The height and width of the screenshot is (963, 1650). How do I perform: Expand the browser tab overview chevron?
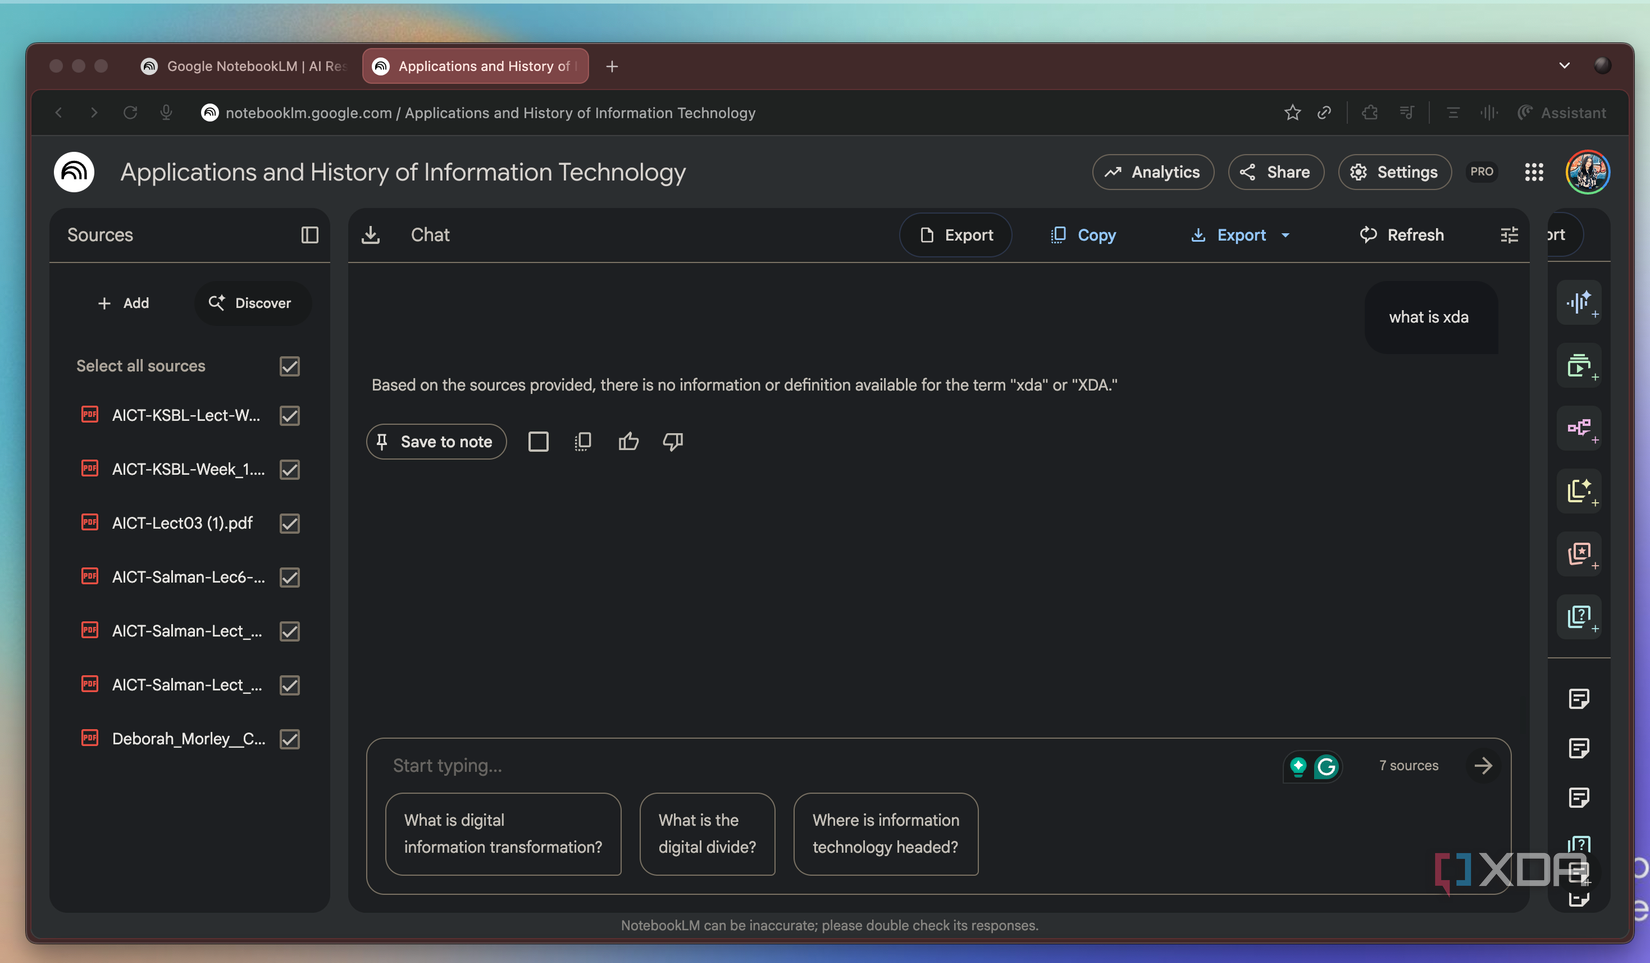[x=1564, y=65]
